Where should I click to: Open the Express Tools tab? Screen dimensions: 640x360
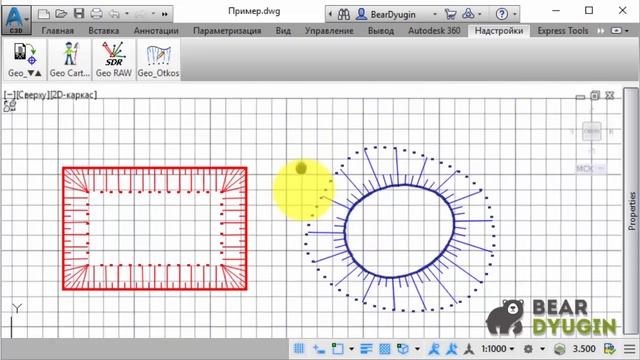coord(562,31)
